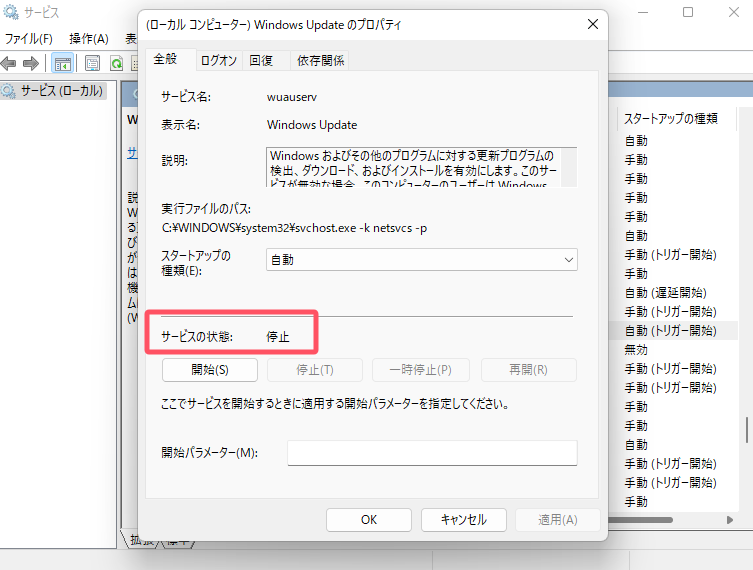
Task: Click the サービスの状態 value 停止
Action: 278,337
